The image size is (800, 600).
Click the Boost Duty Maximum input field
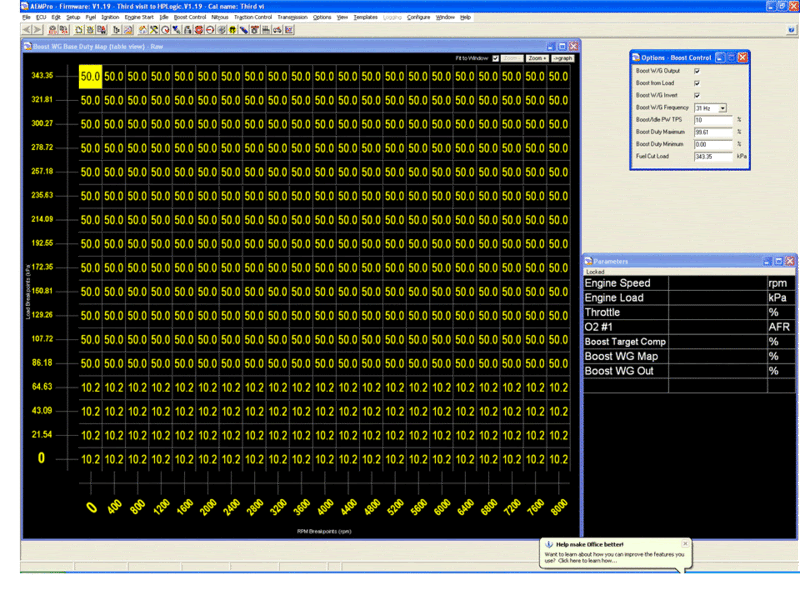[x=713, y=132]
